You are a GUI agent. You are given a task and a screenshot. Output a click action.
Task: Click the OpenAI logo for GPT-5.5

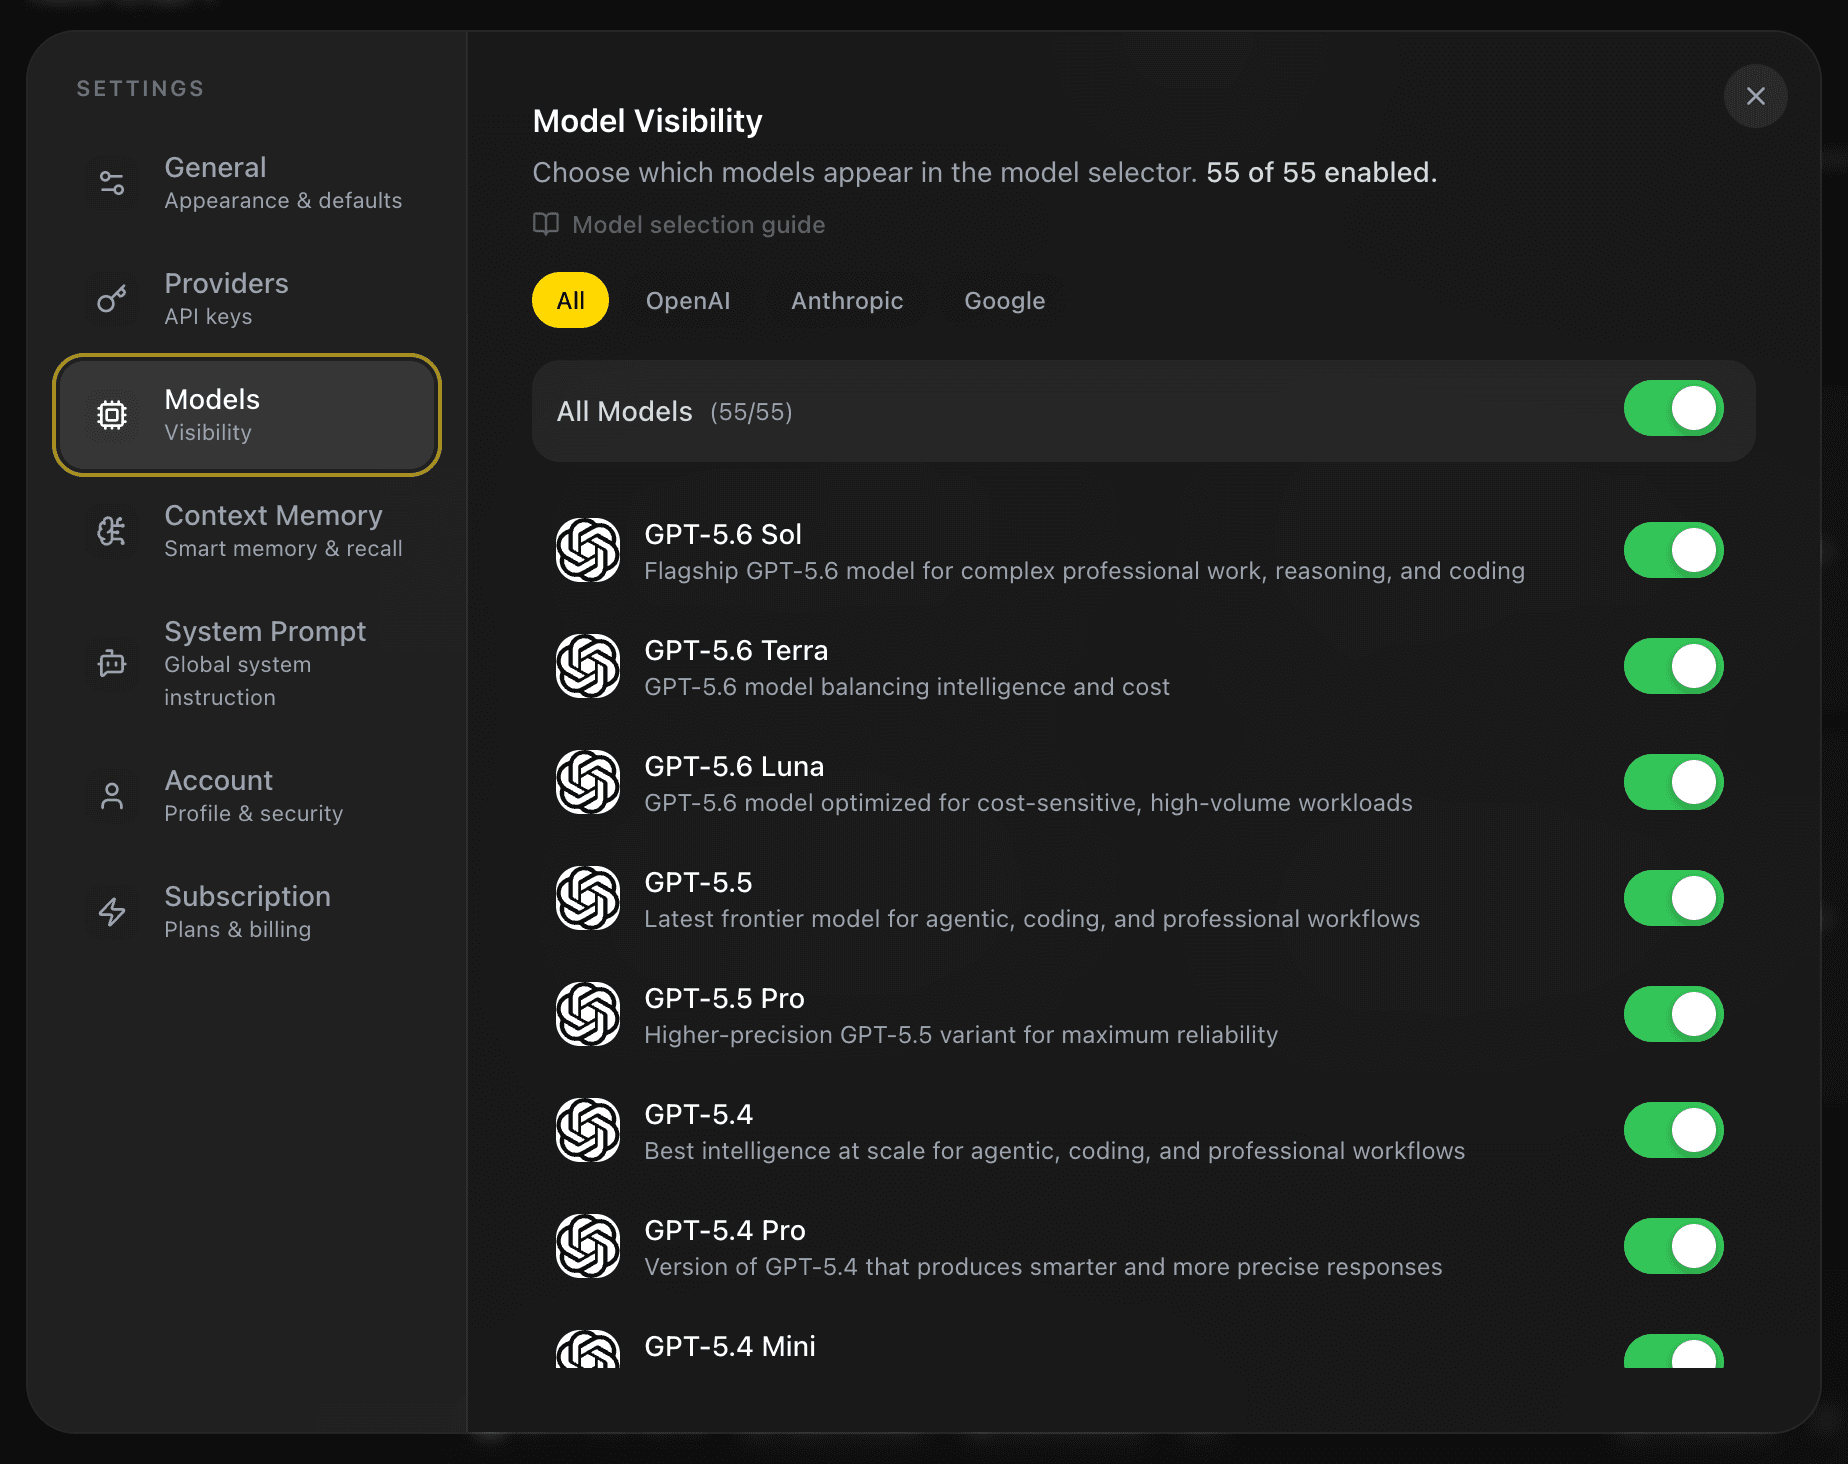pyautogui.click(x=588, y=898)
